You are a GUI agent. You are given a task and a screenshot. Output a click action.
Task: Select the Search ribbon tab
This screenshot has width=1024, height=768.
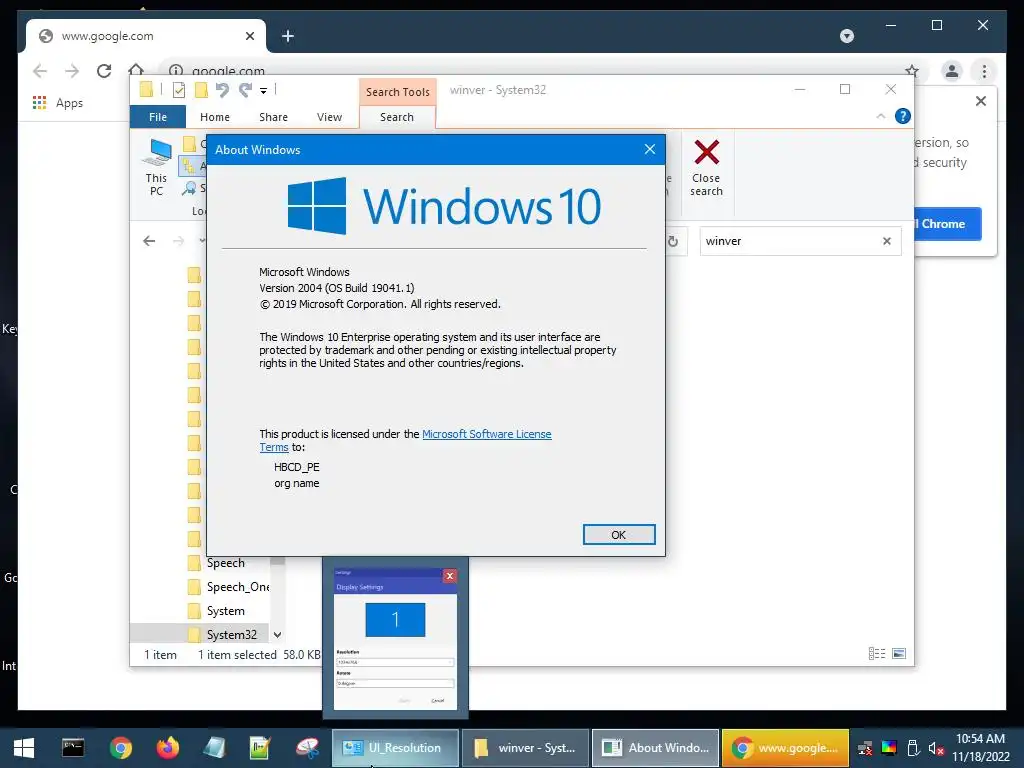[x=397, y=117]
